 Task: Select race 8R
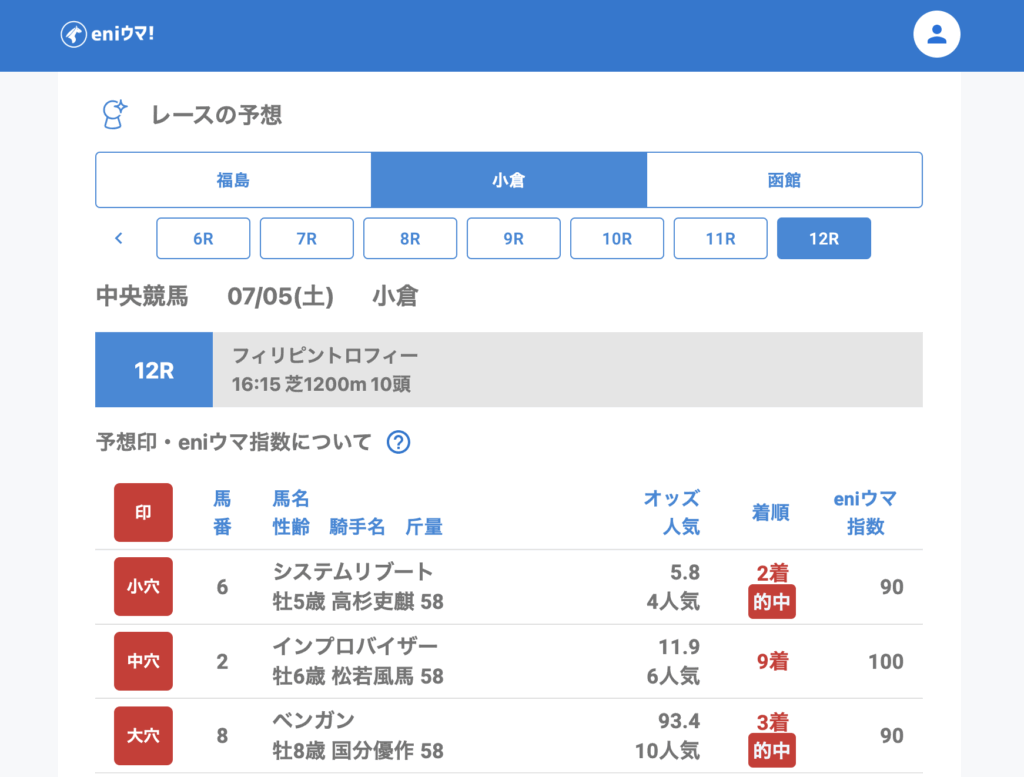[x=410, y=238]
